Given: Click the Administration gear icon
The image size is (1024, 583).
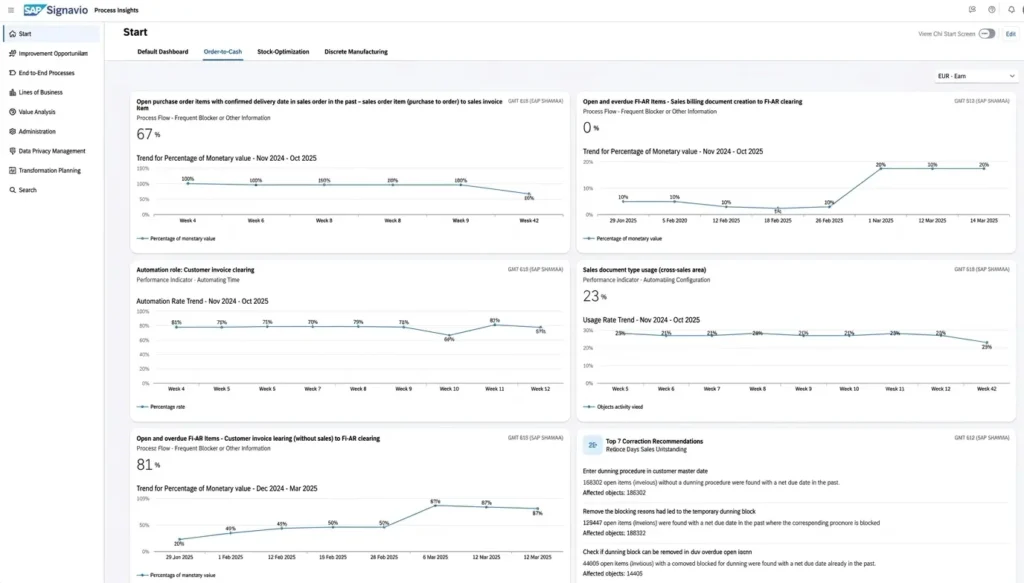Looking at the screenshot, I should pyautogui.click(x=12, y=131).
